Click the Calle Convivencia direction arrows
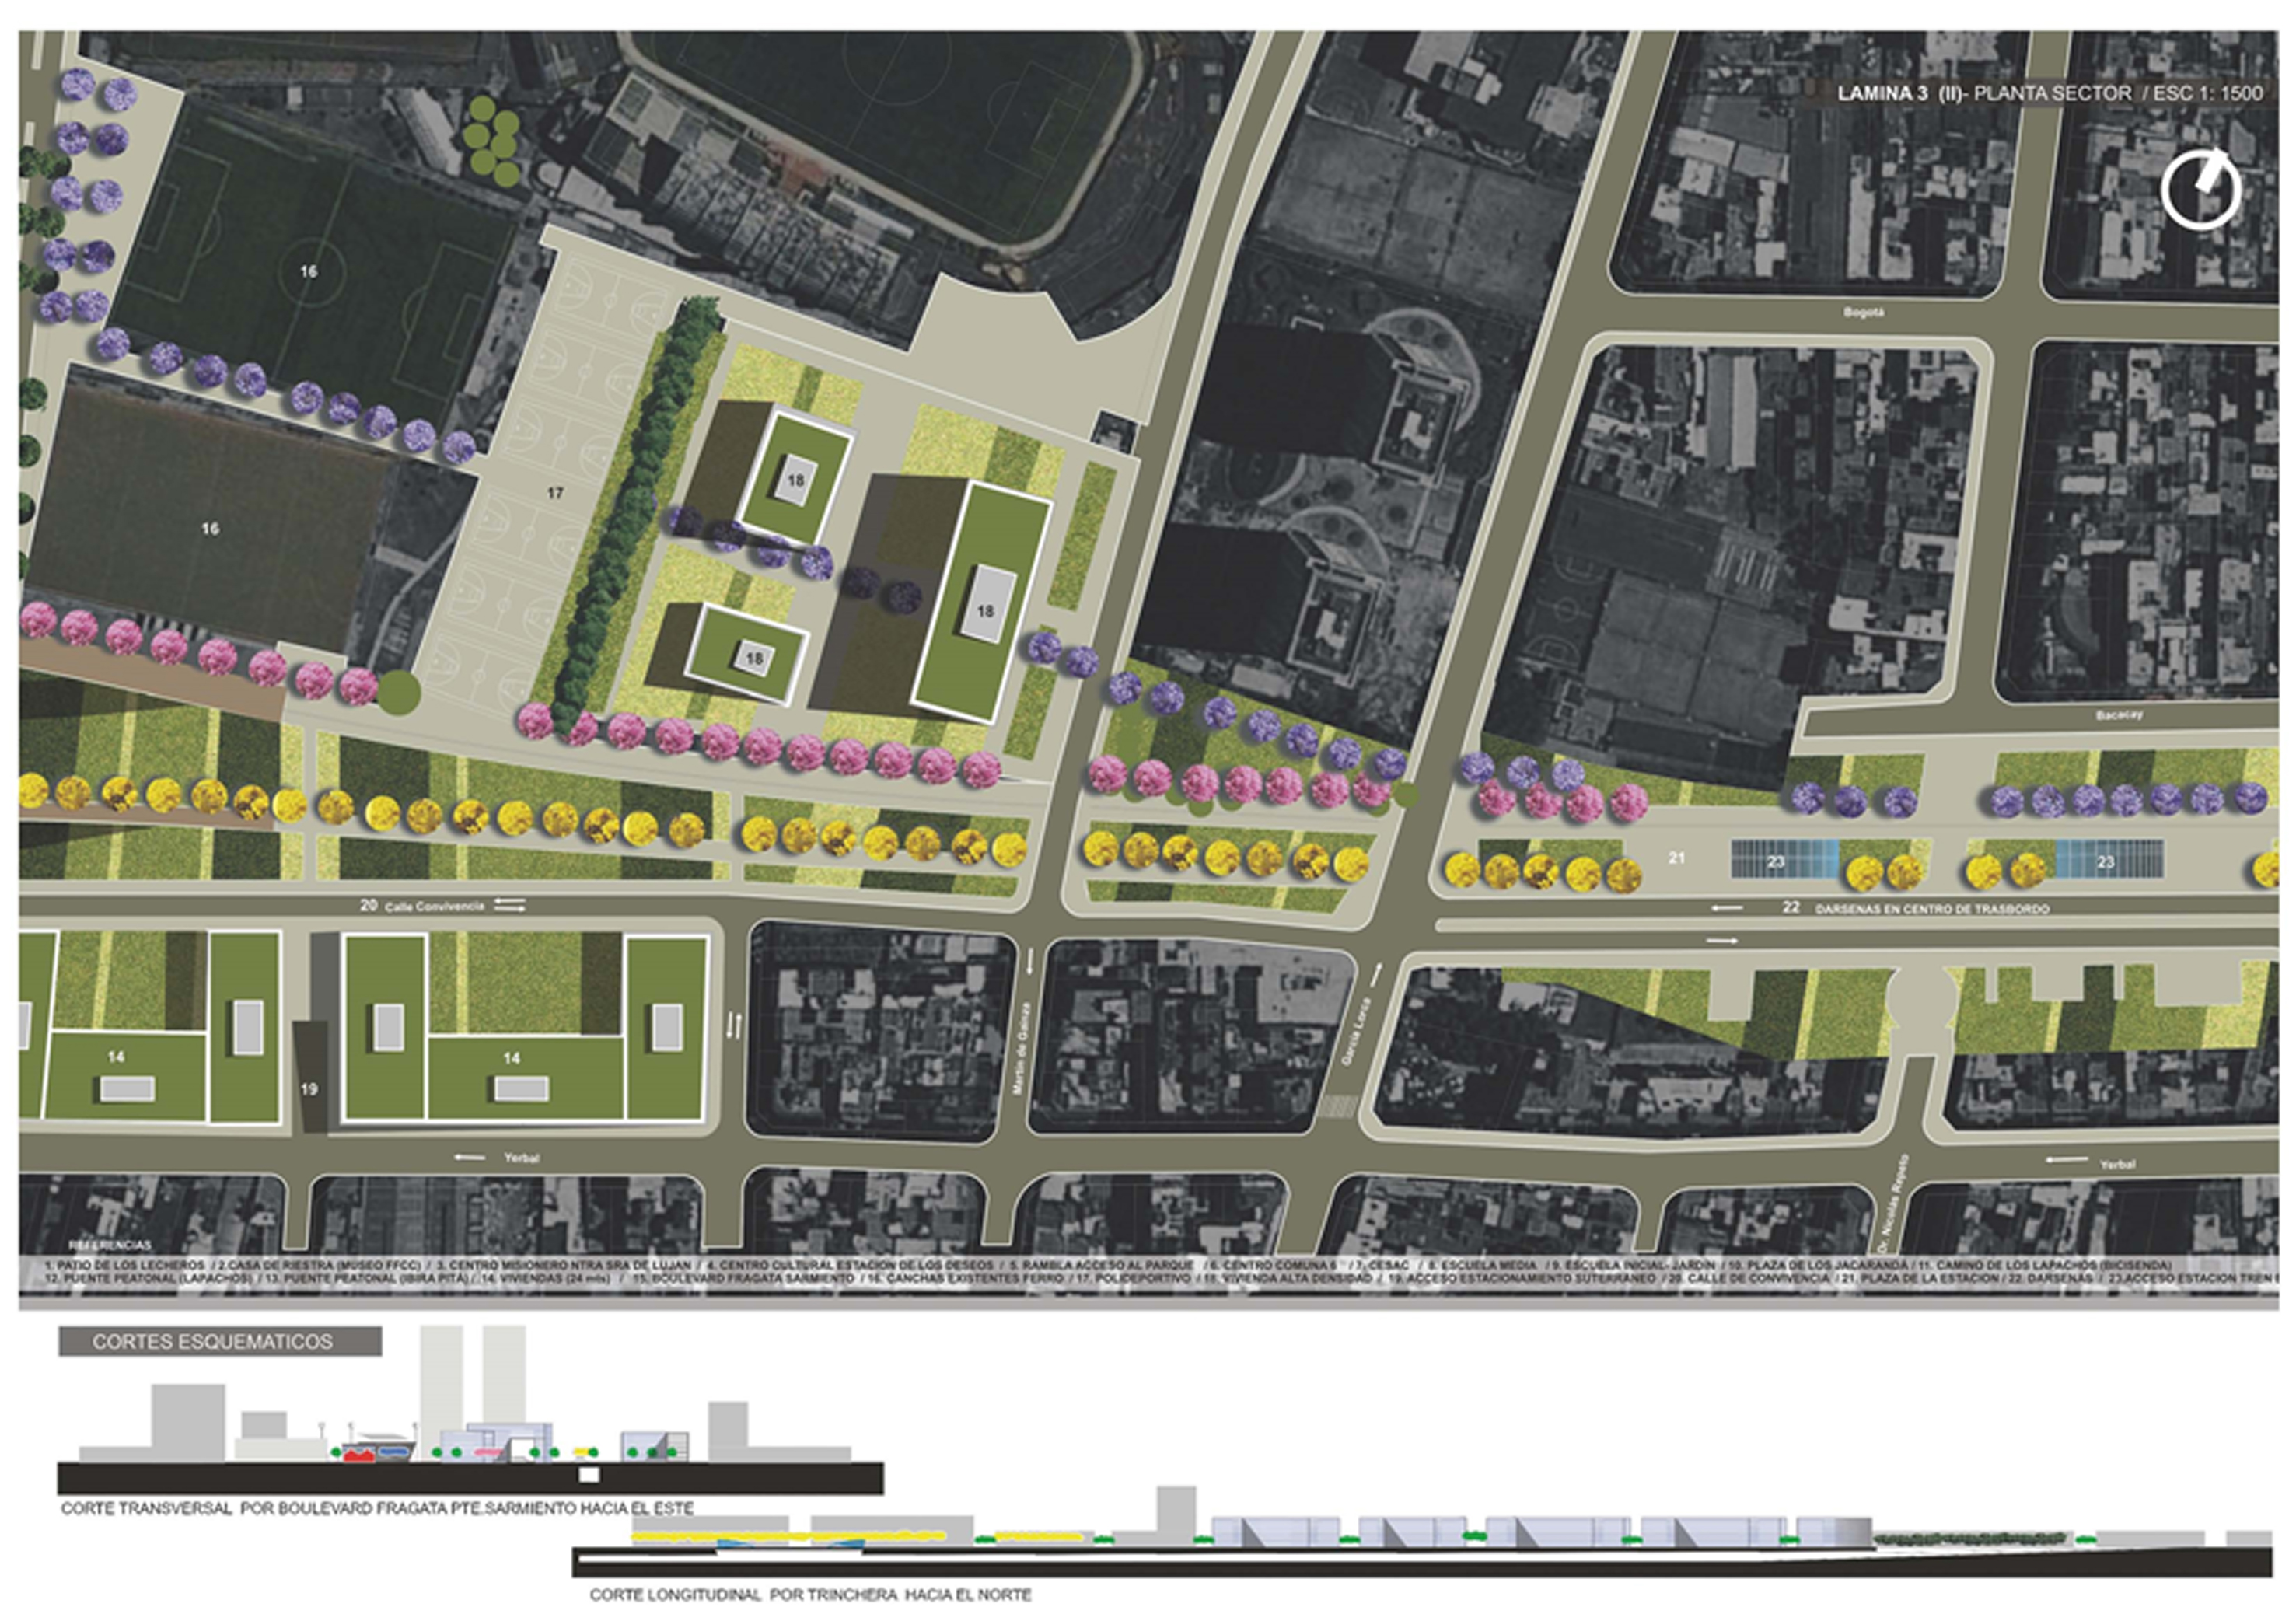The height and width of the screenshot is (1621, 2296). point(509,905)
